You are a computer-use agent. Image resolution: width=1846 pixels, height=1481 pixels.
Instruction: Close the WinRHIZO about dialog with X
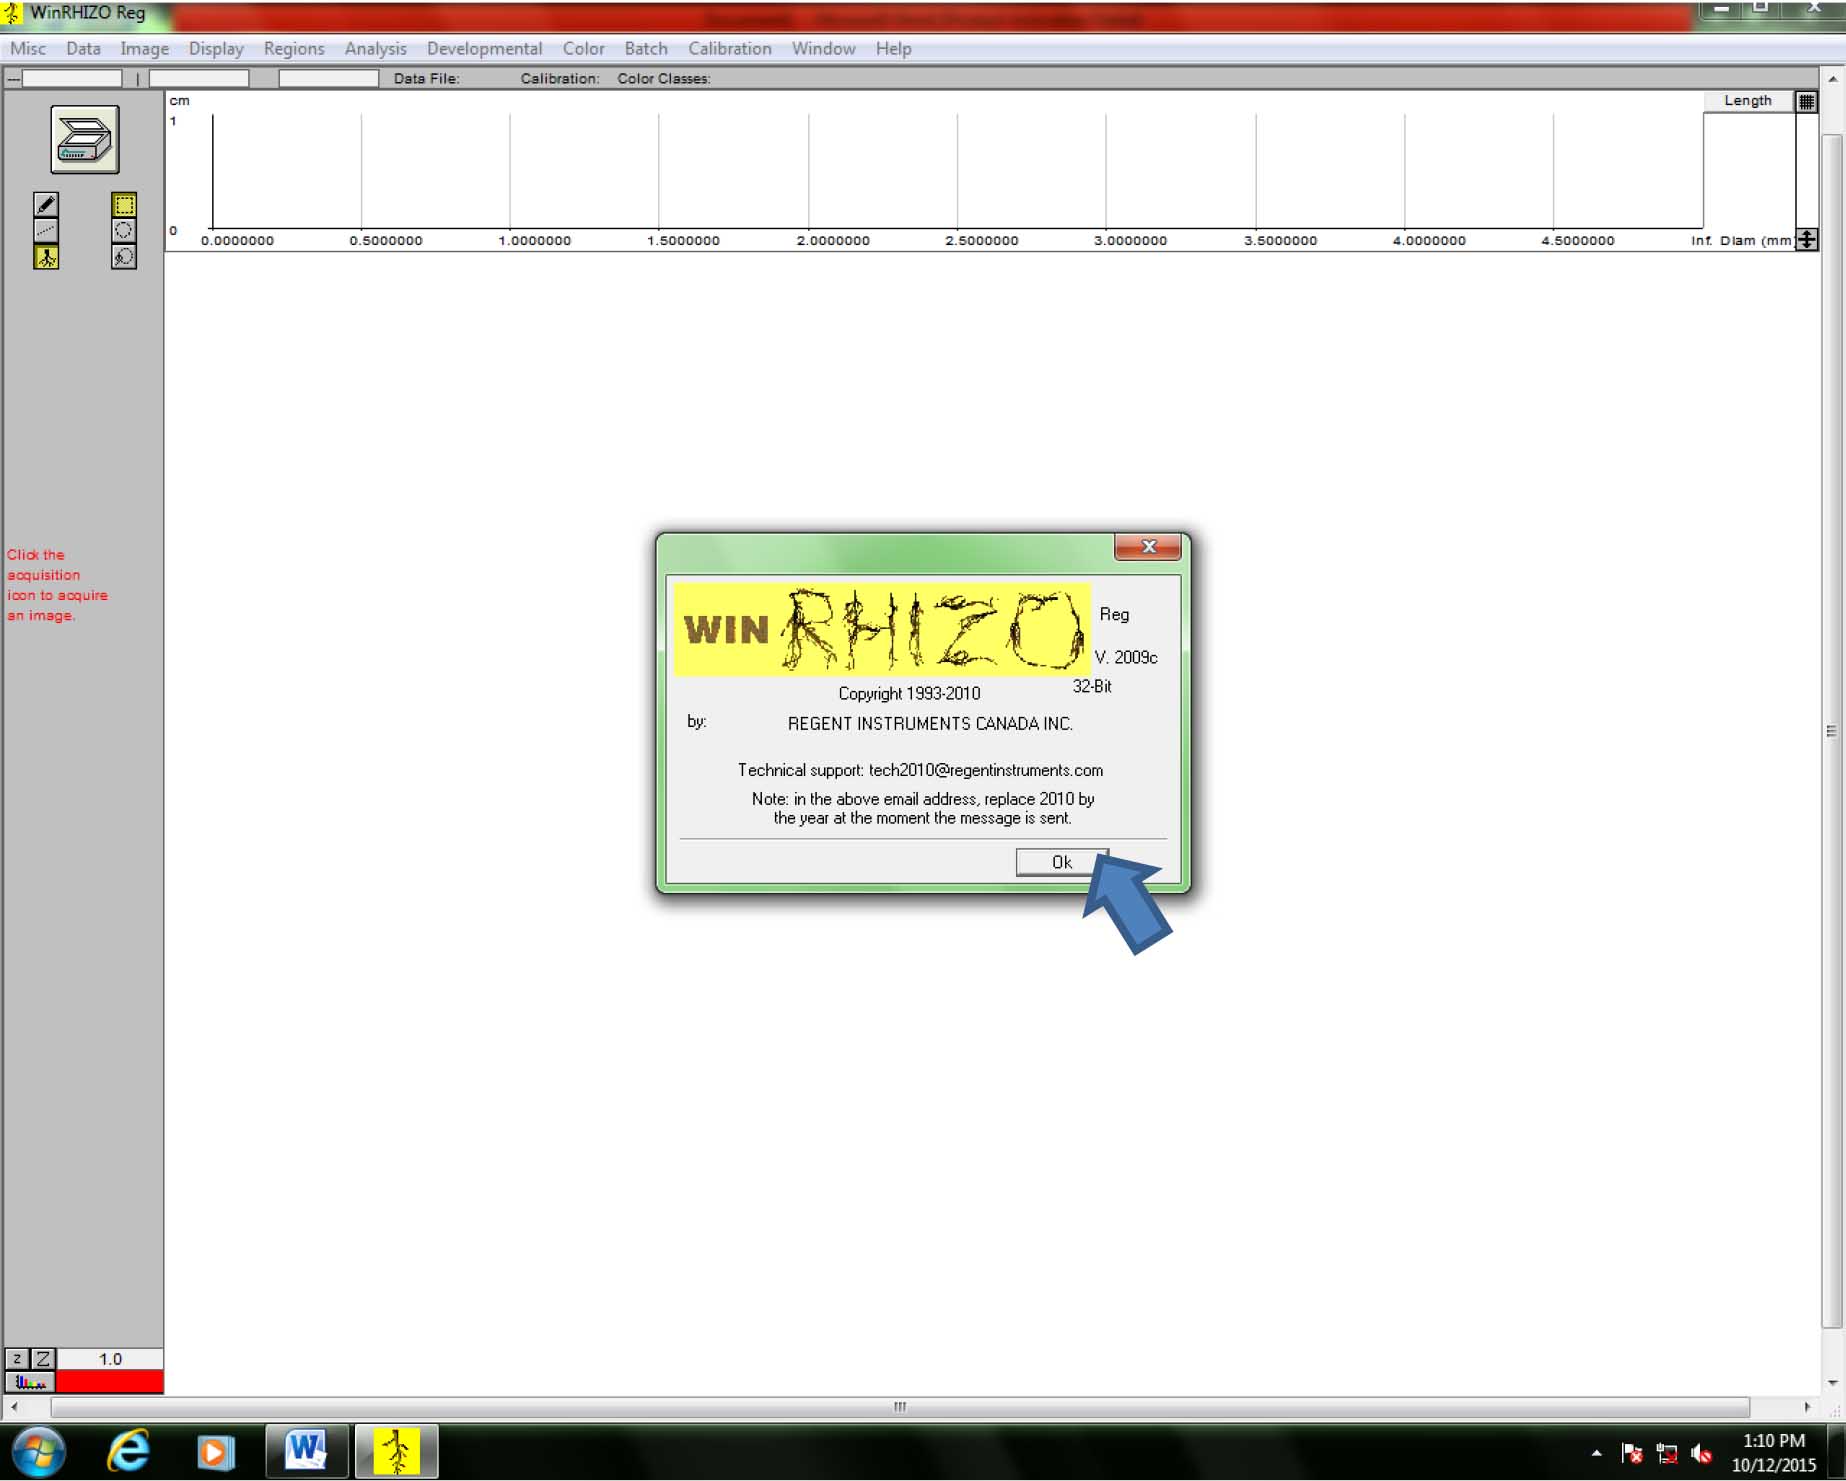pyautogui.click(x=1148, y=546)
